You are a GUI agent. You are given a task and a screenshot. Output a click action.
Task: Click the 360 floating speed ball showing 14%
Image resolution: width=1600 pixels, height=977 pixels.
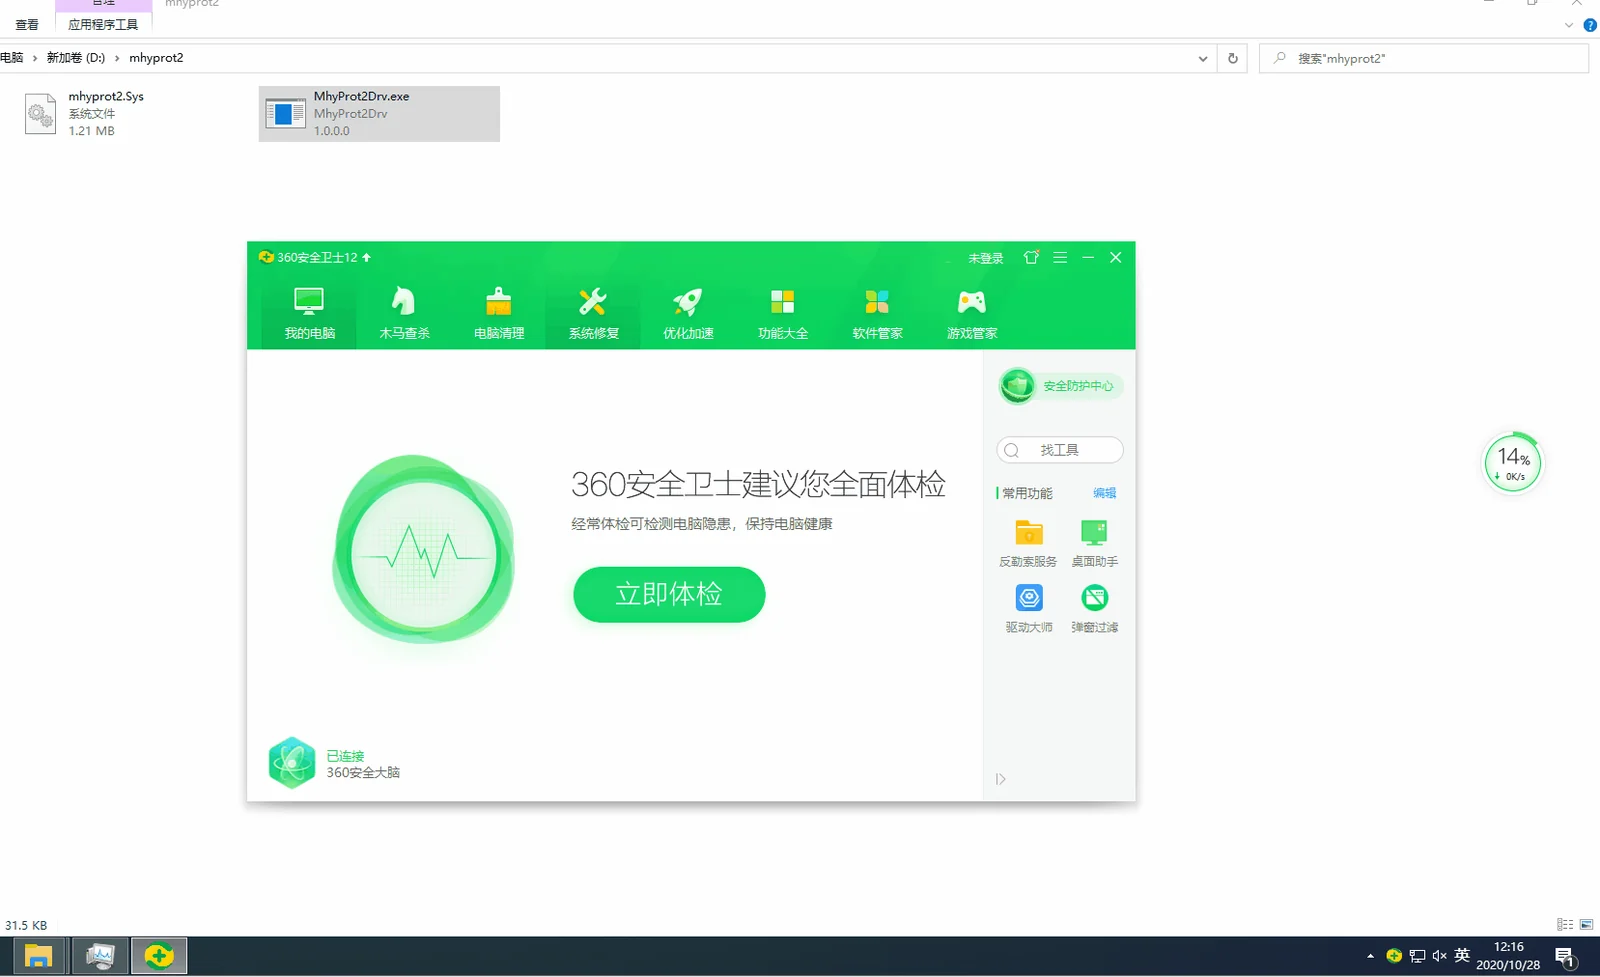1513,463
